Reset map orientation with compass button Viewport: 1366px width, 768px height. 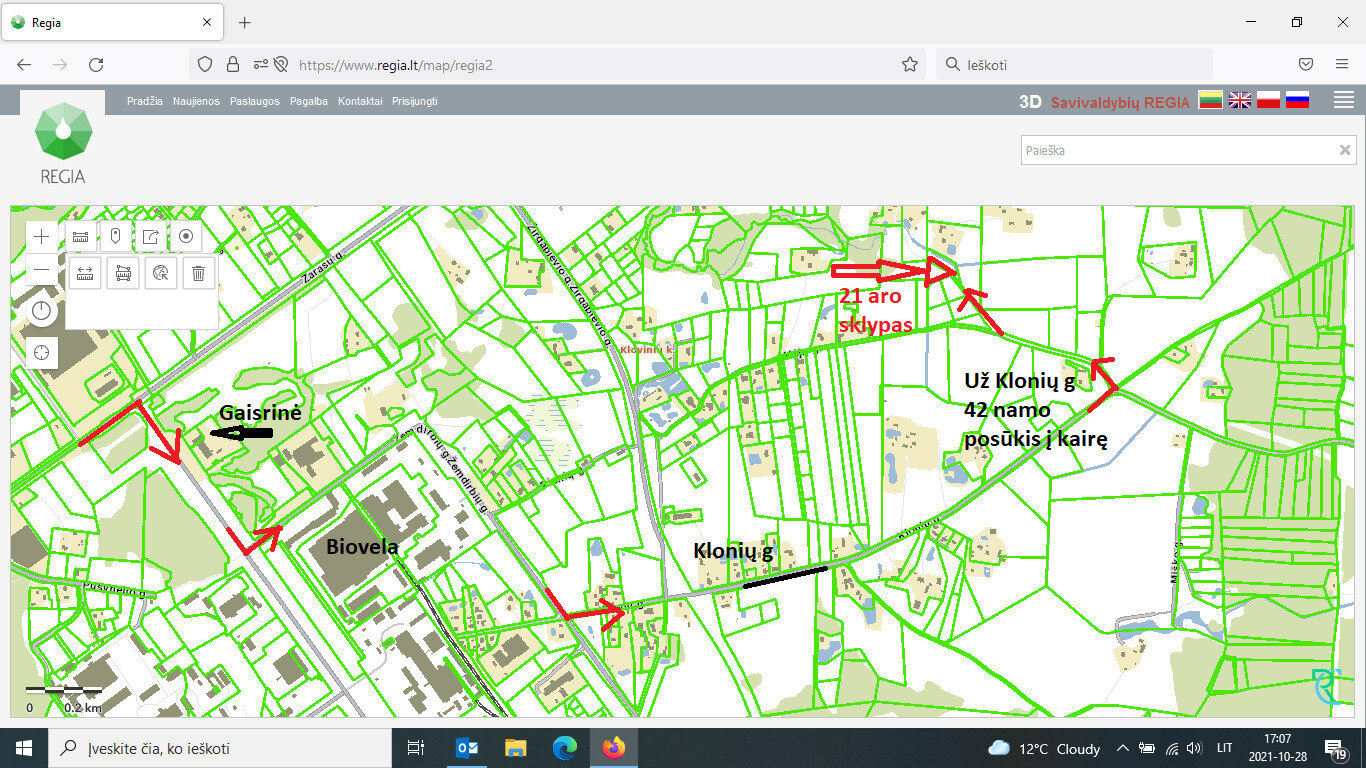[x=41, y=311]
